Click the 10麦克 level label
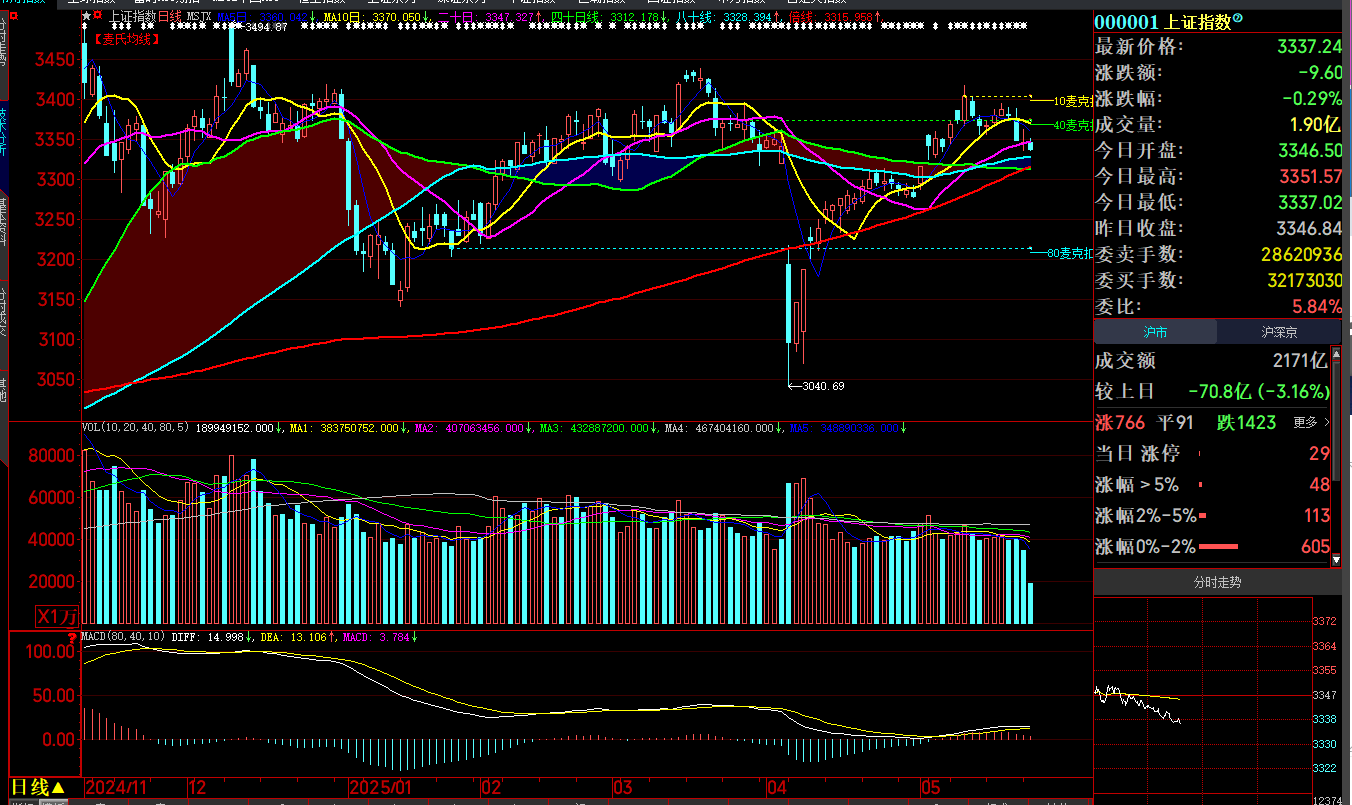Image resolution: width=1352 pixels, height=805 pixels. (1072, 101)
